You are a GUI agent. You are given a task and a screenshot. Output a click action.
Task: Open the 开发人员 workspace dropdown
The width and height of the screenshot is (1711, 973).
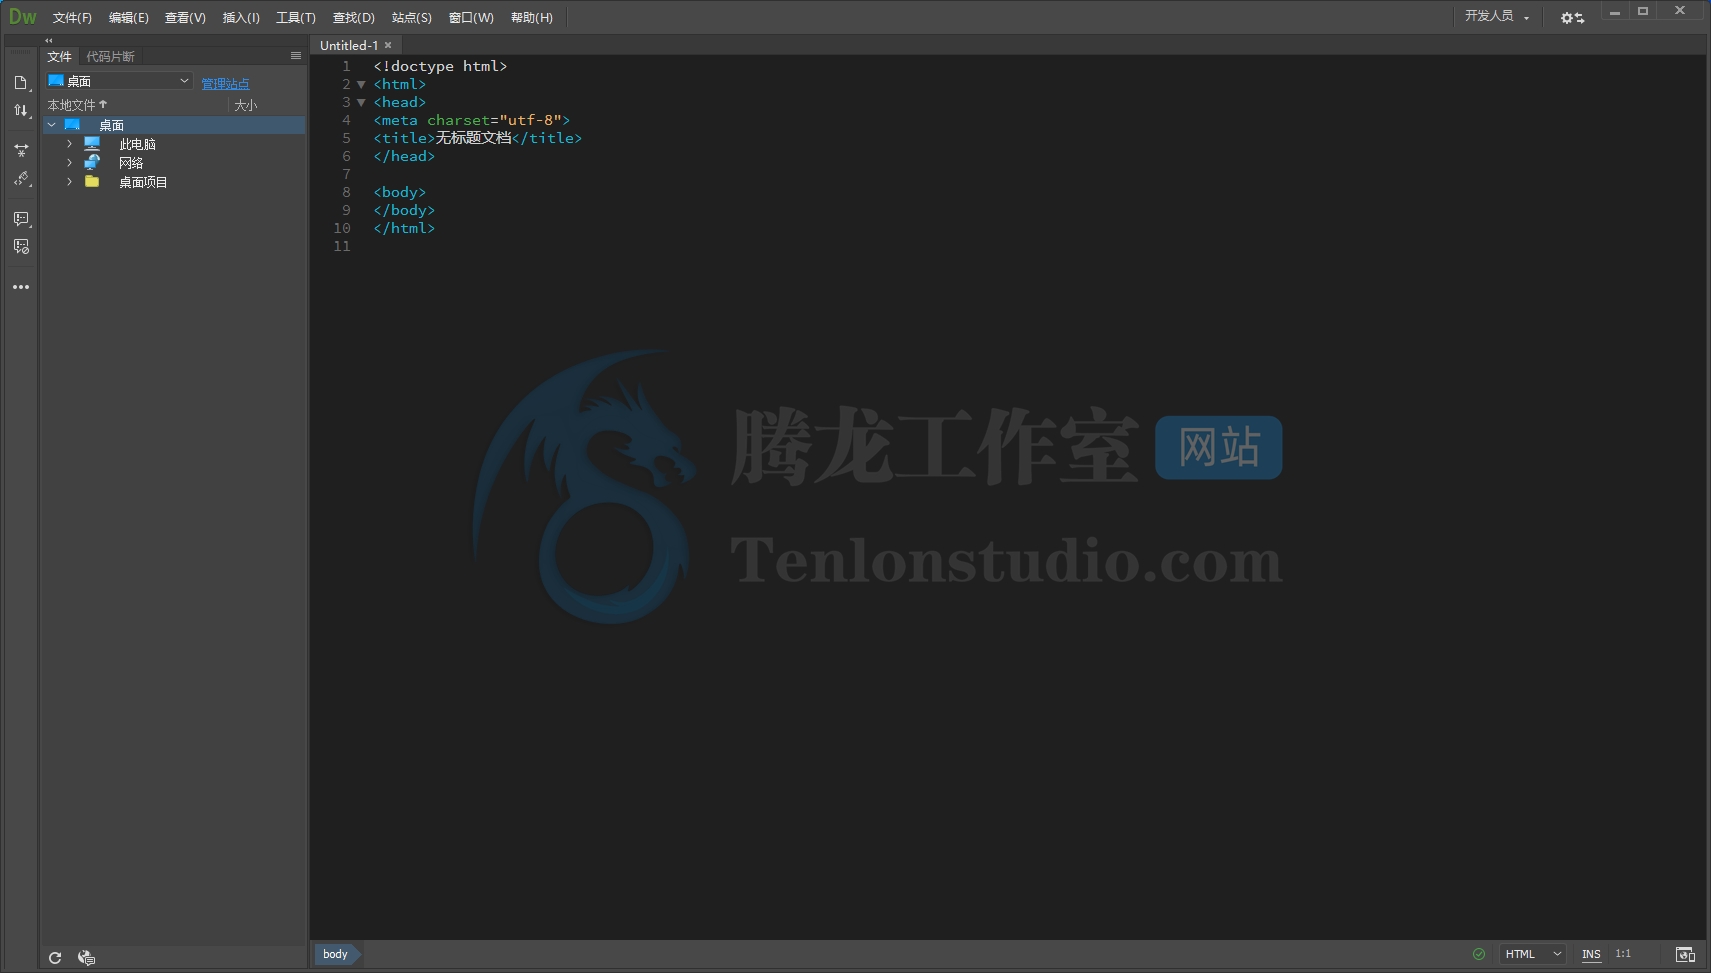click(1497, 16)
